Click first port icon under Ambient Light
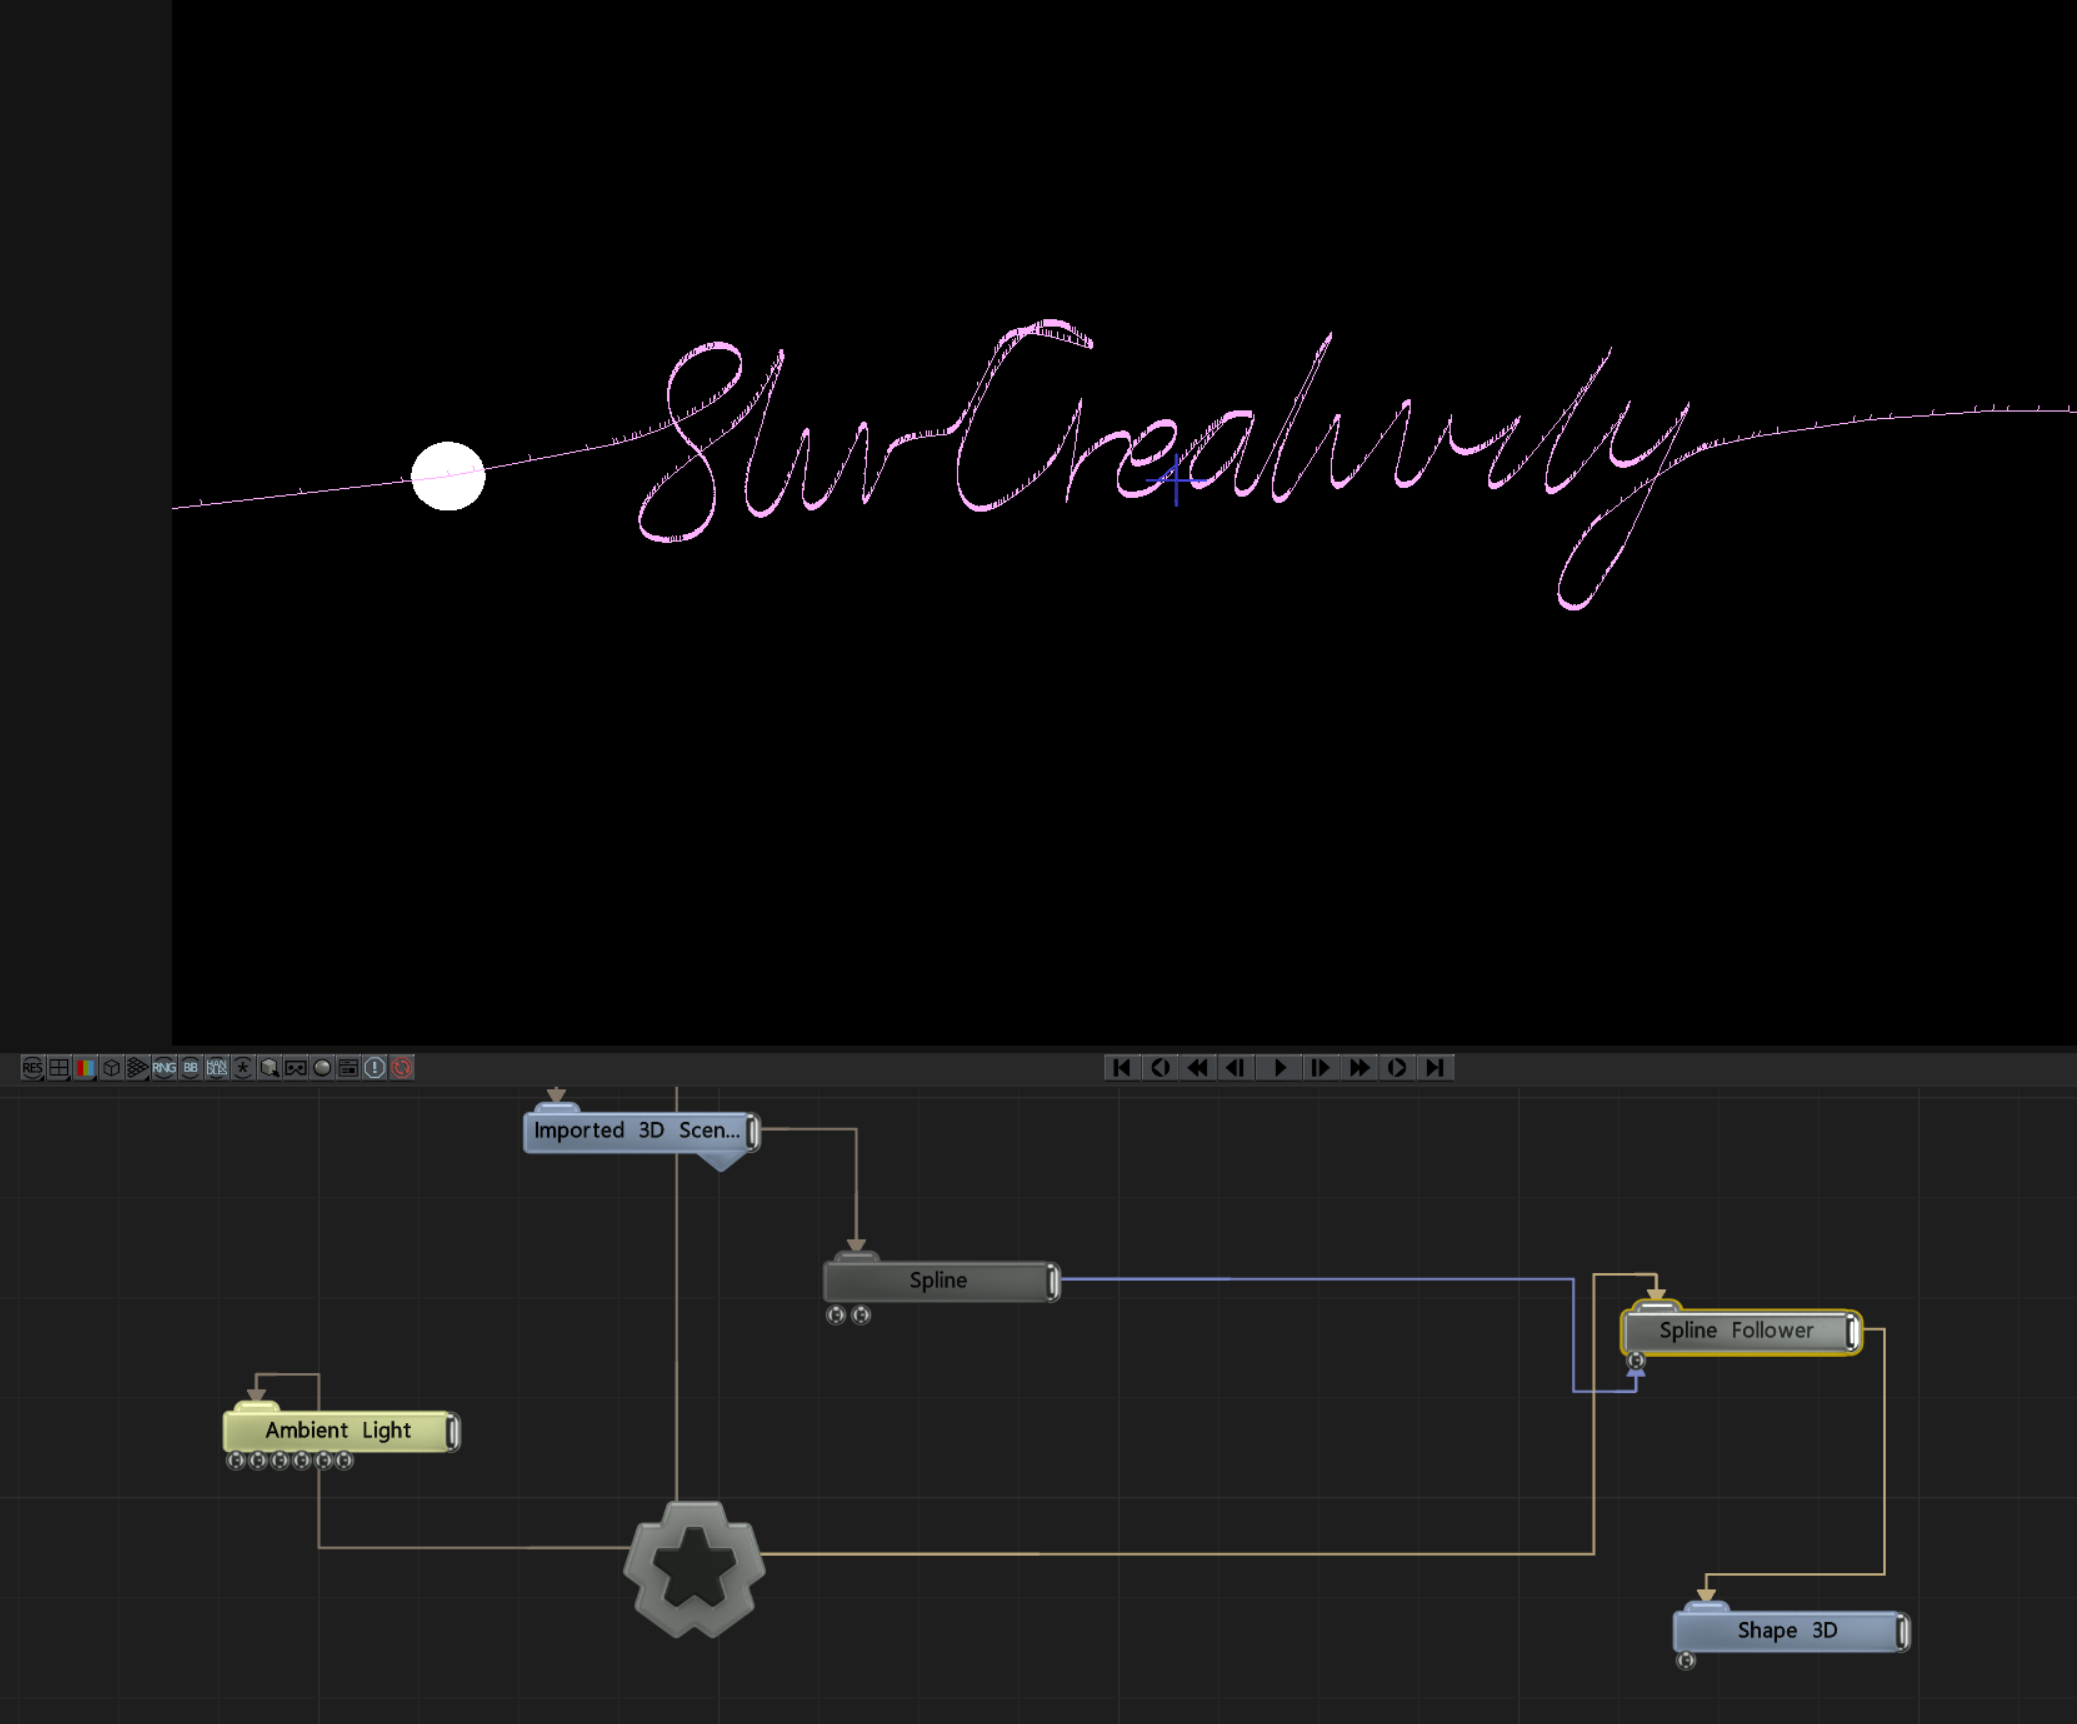Screen dimensions: 2077x1724 [x=236, y=1461]
